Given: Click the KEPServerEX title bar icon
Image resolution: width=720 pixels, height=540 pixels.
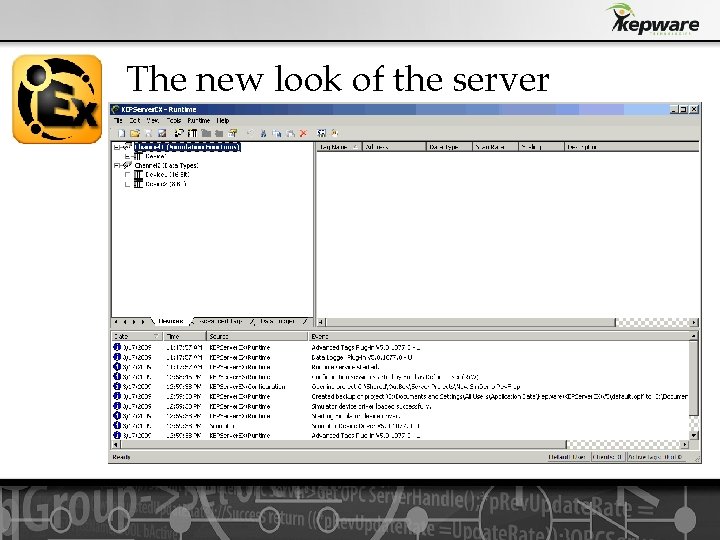Looking at the screenshot, I should click(116, 109).
